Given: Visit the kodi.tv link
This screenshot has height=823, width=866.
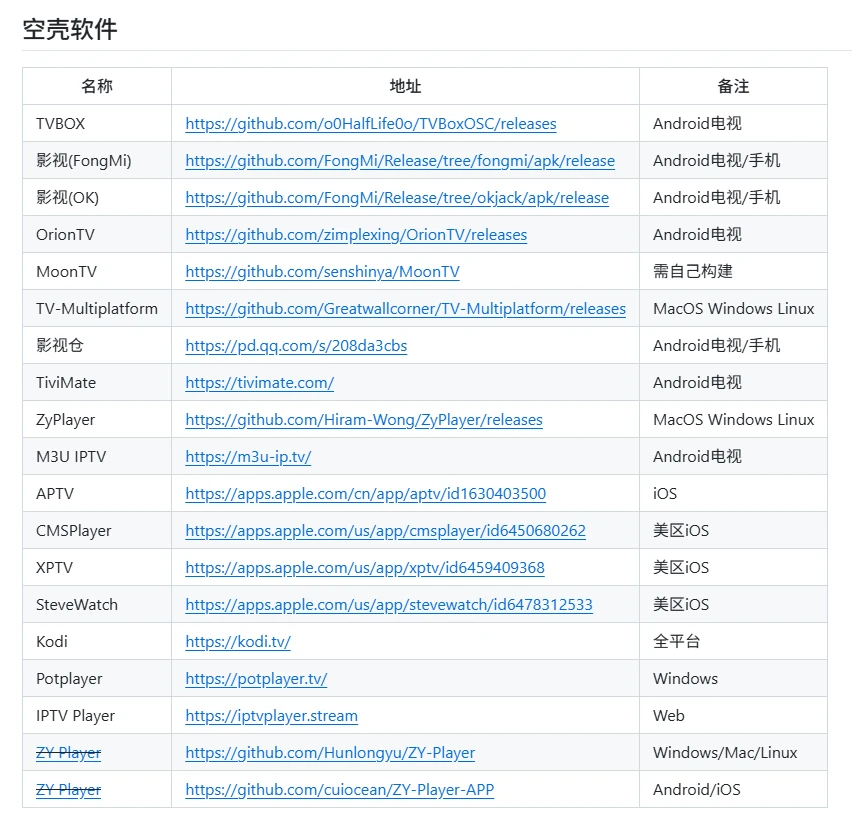Looking at the screenshot, I should click(238, 642).
